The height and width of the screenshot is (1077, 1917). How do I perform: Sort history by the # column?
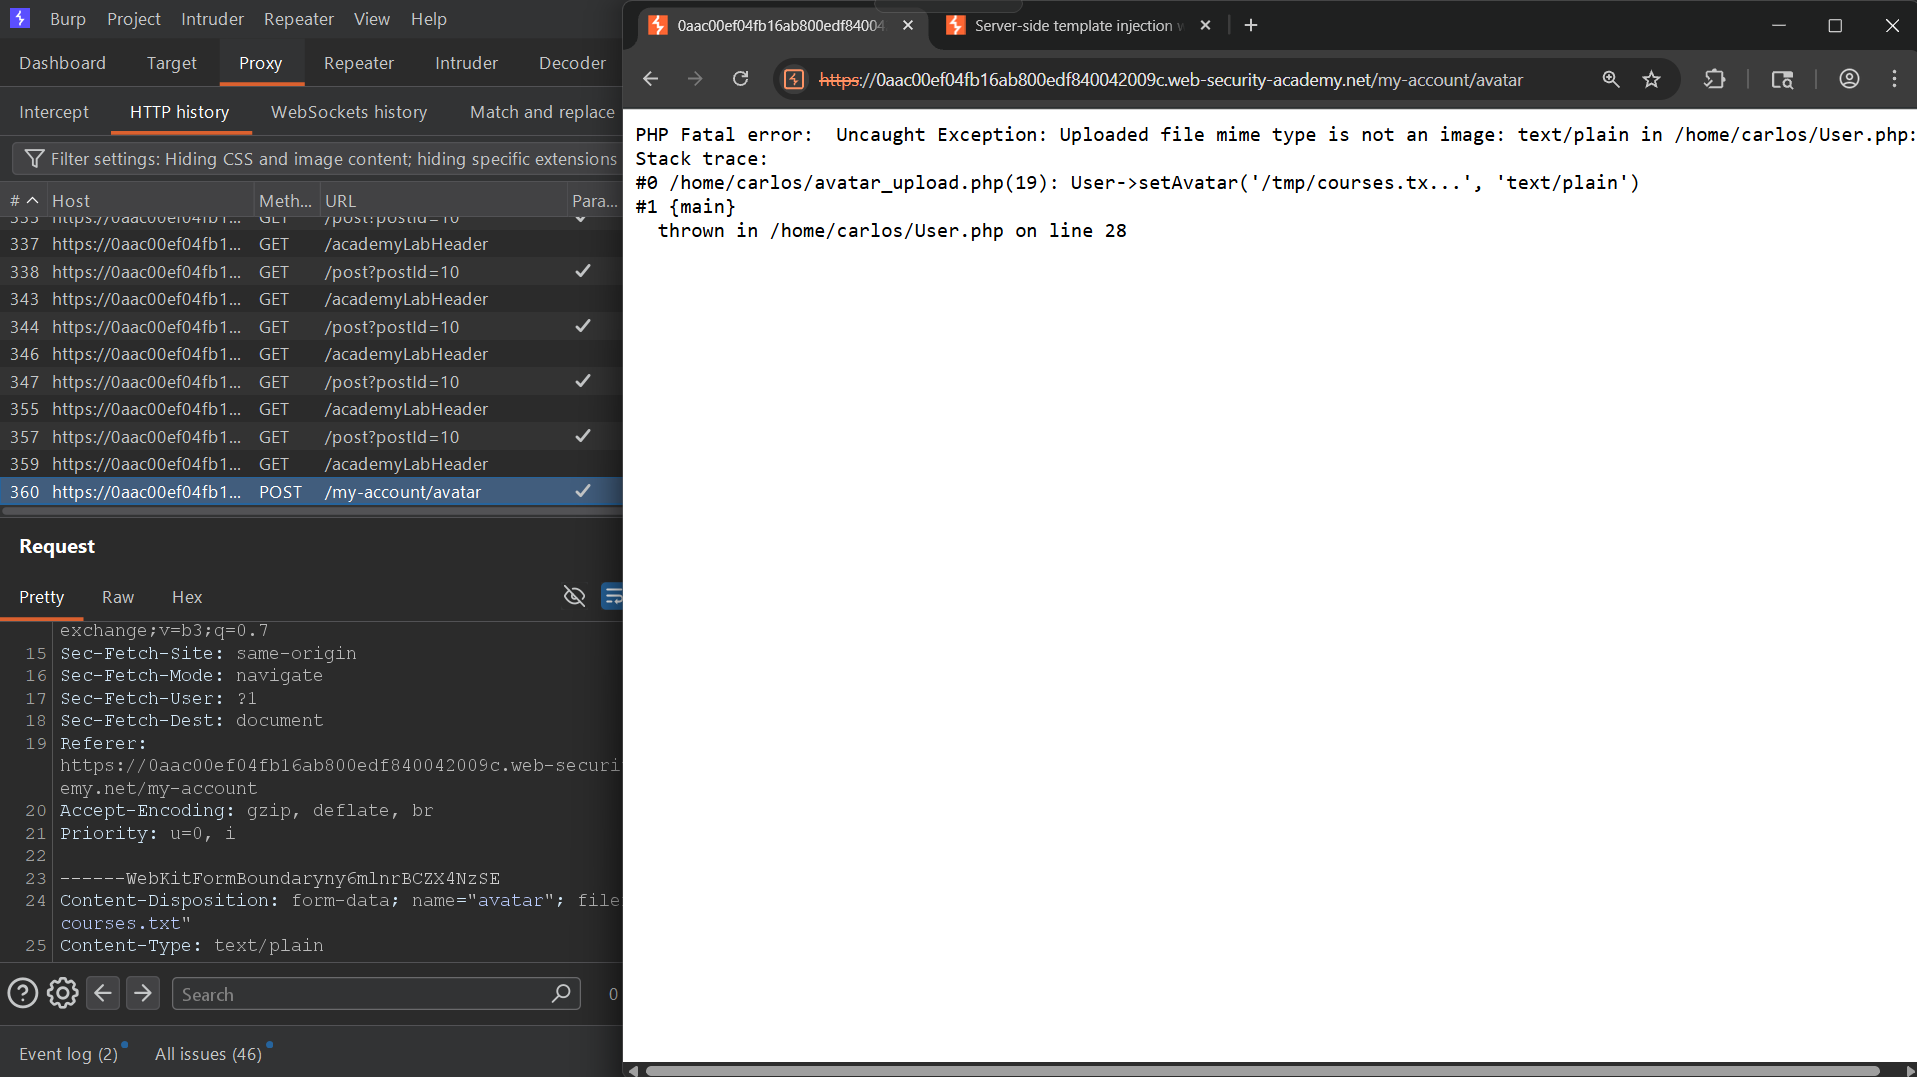point(25,200)
